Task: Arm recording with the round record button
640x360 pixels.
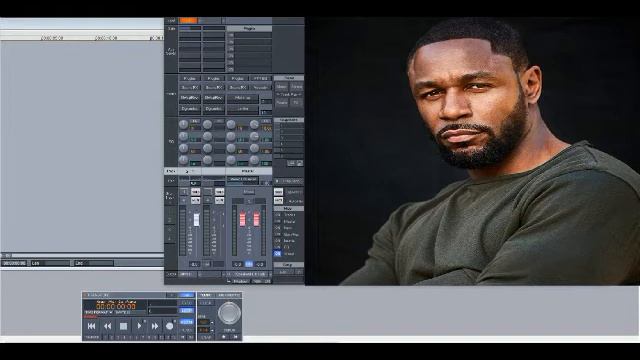Action: click(x=169, y=326)
